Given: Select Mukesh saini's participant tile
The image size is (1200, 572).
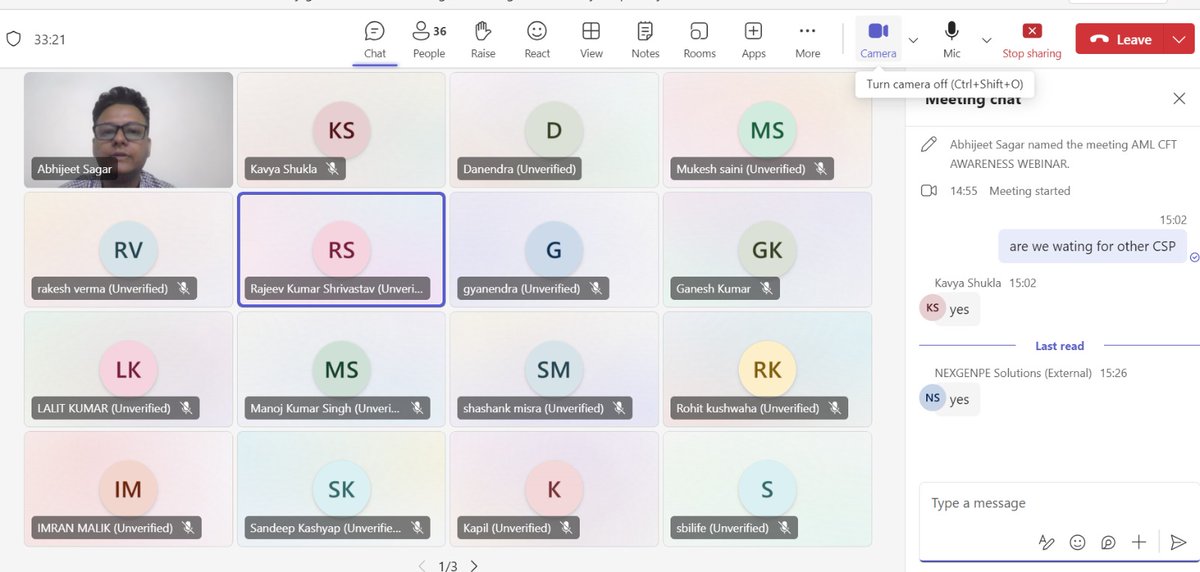Looking at the screenshot, I should pos(767,130).
